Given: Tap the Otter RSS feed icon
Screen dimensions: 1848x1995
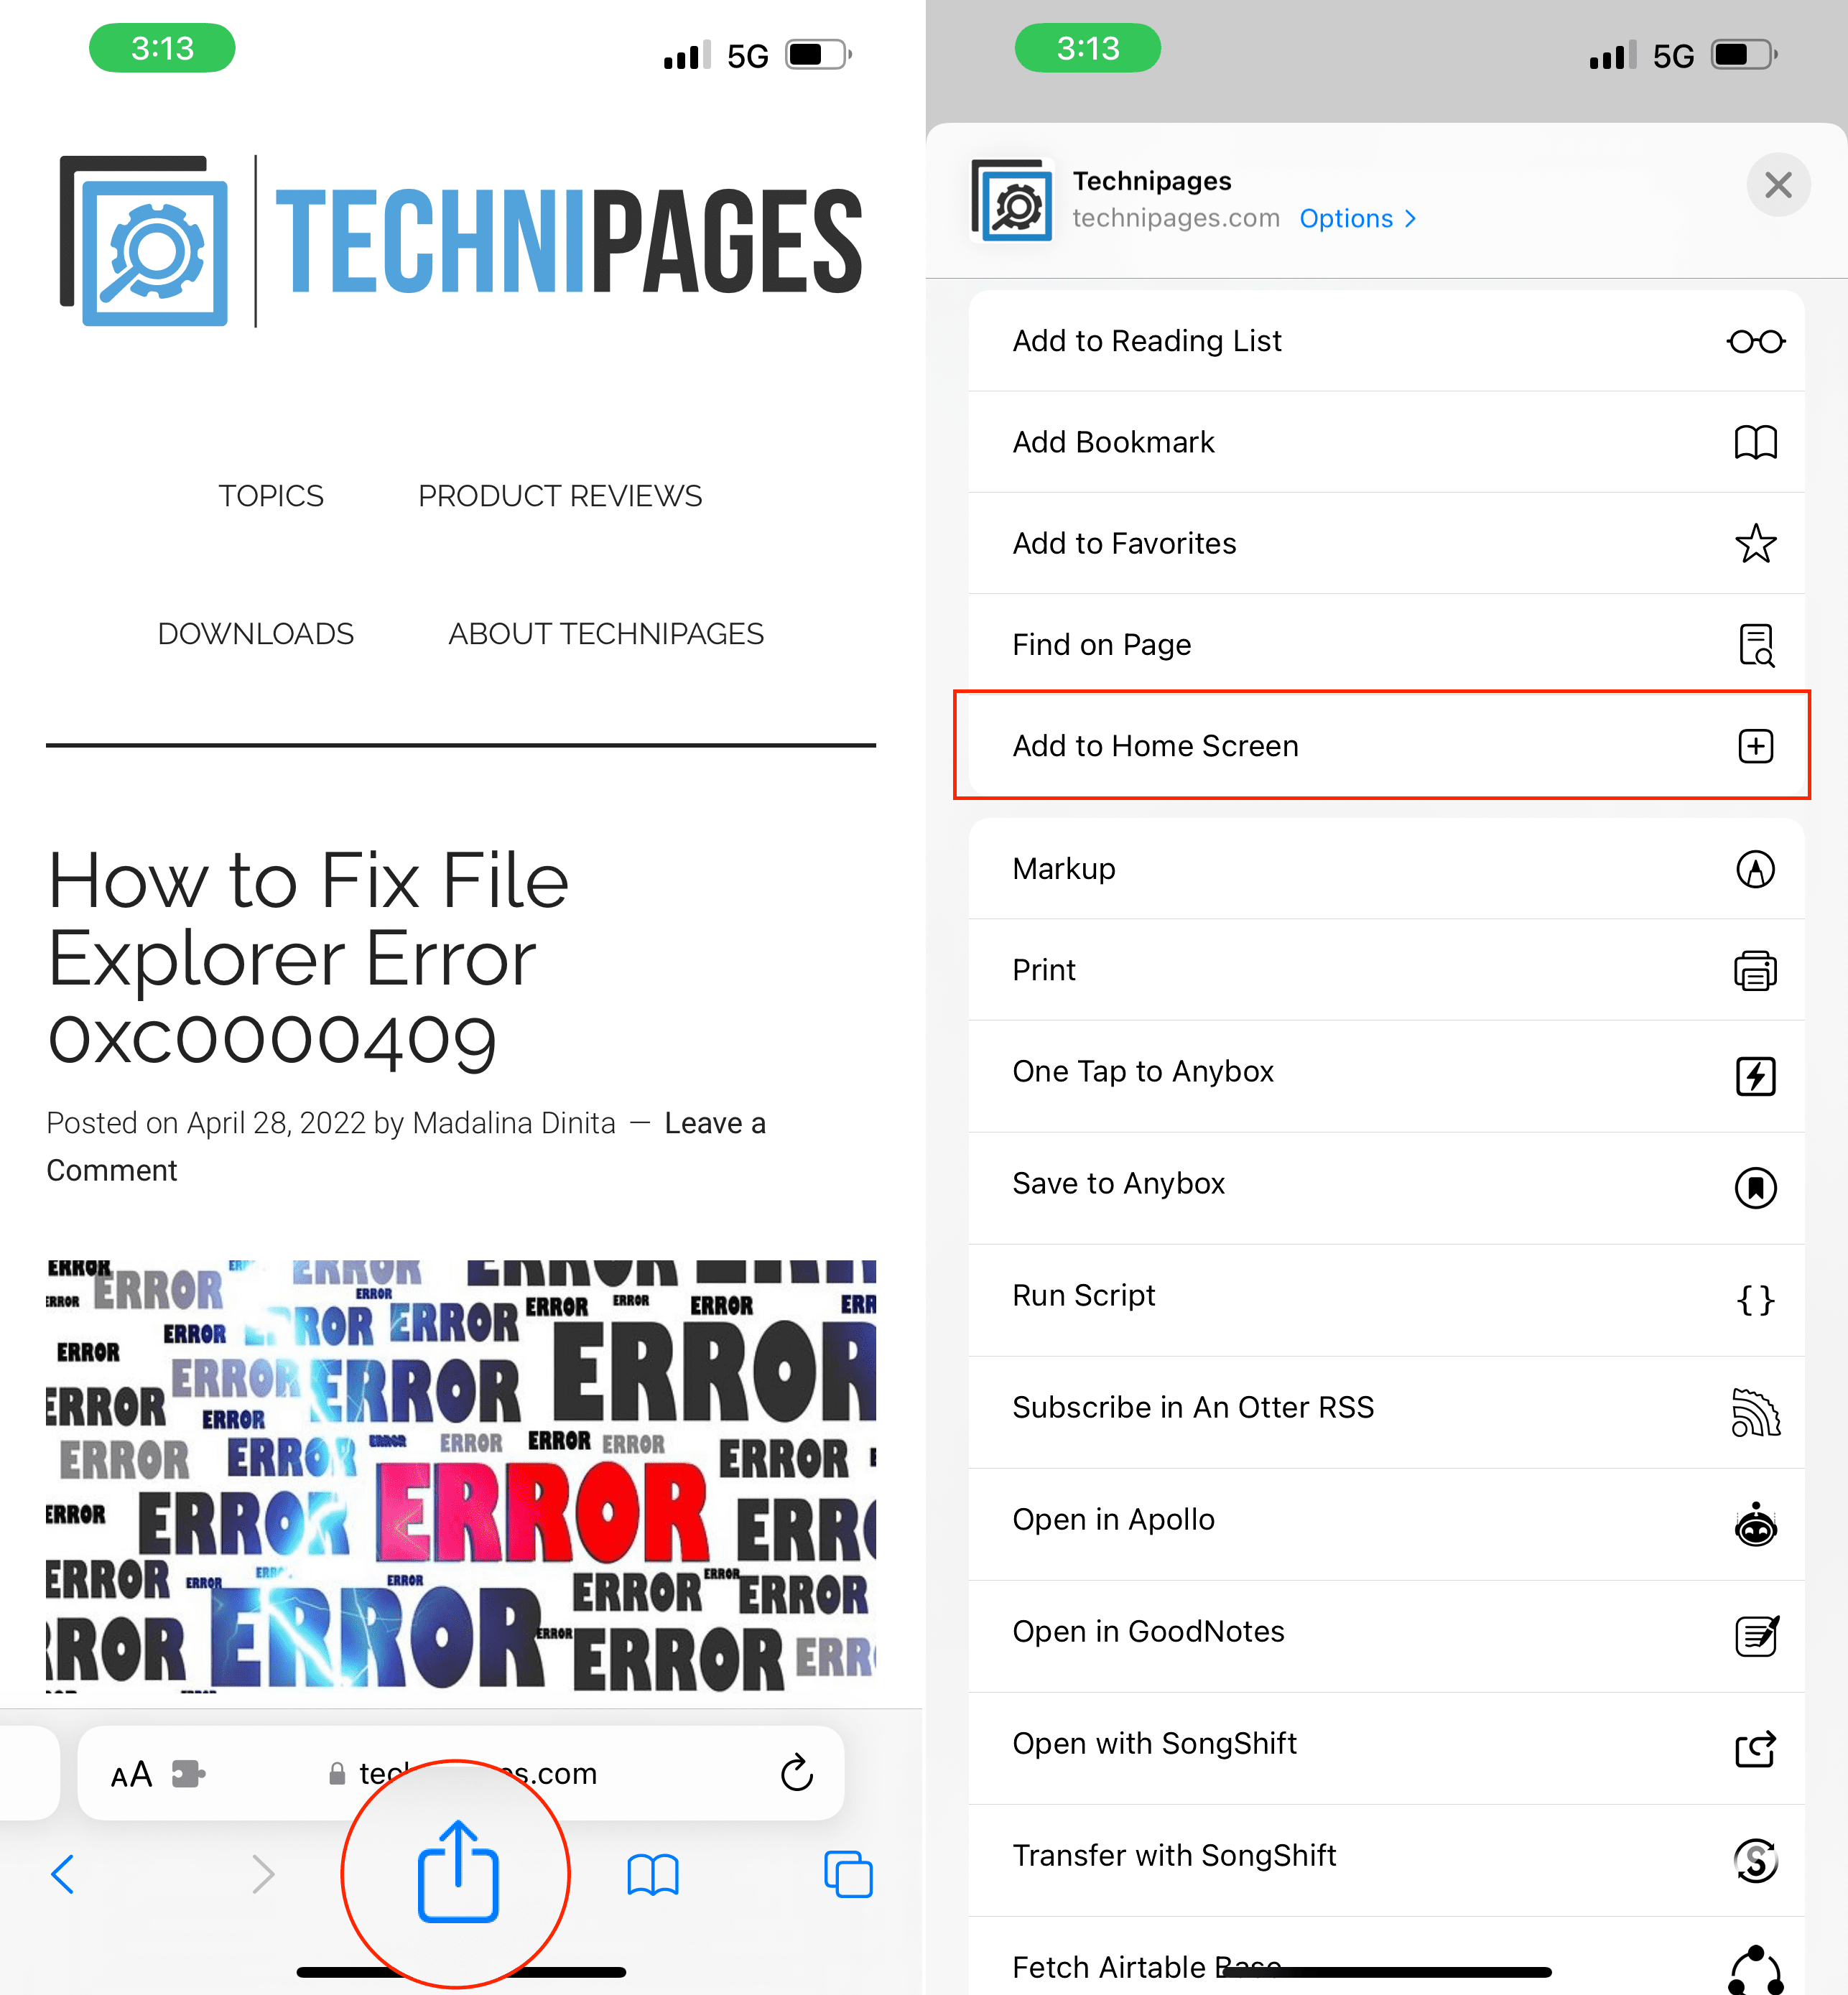Looking at the screenshot, I should tap(1755, 1412).
